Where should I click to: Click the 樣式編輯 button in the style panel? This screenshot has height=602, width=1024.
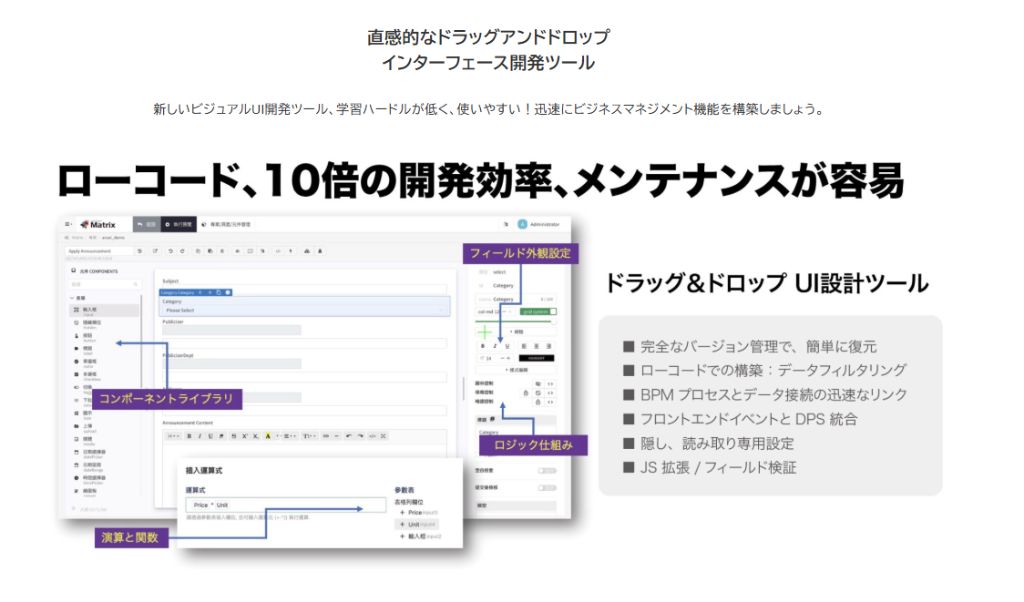pos(536,358)
